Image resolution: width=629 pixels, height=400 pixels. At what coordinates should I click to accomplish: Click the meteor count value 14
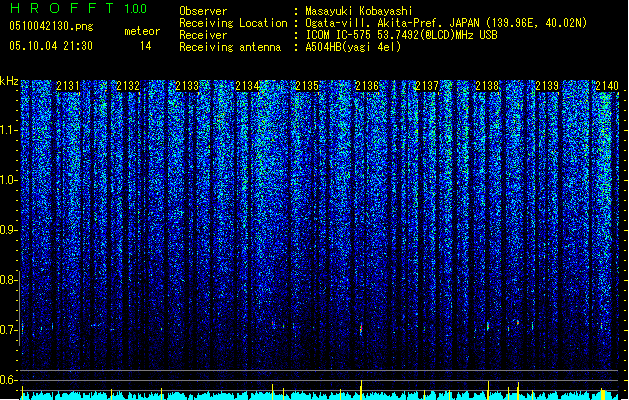coord(146,46)
